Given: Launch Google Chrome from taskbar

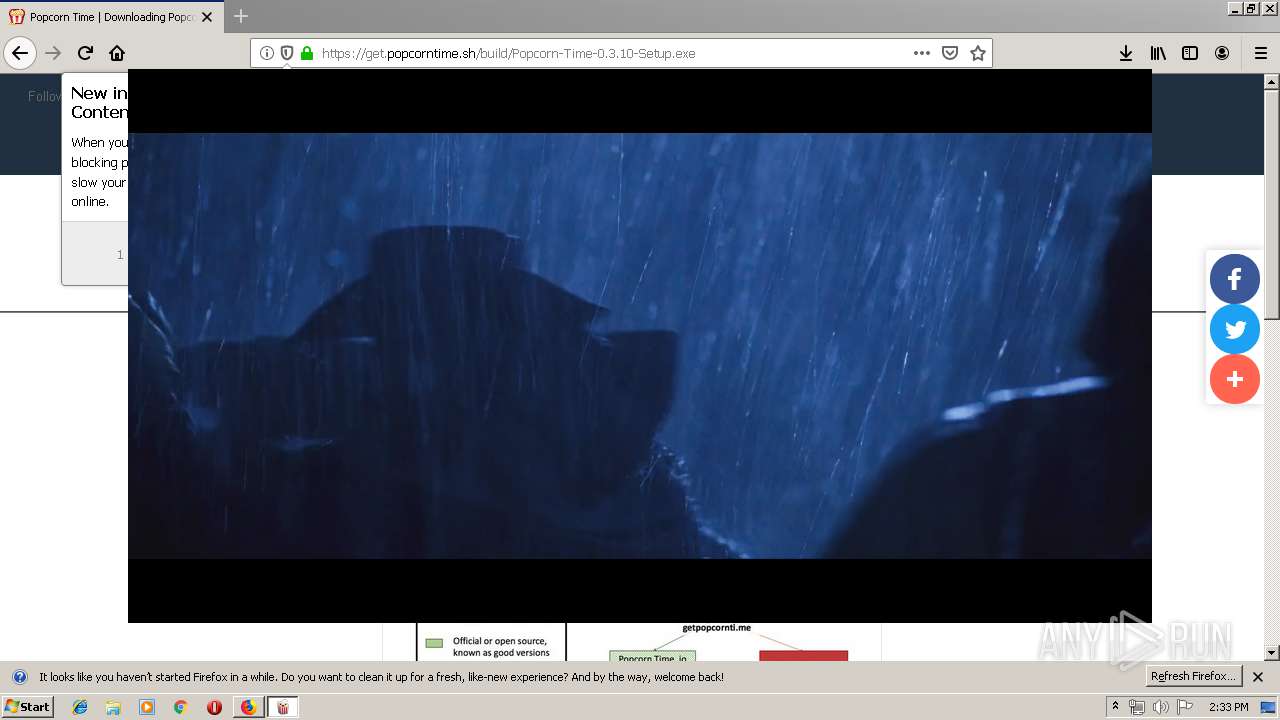Looking at the screenshot, I should [180, 707].
